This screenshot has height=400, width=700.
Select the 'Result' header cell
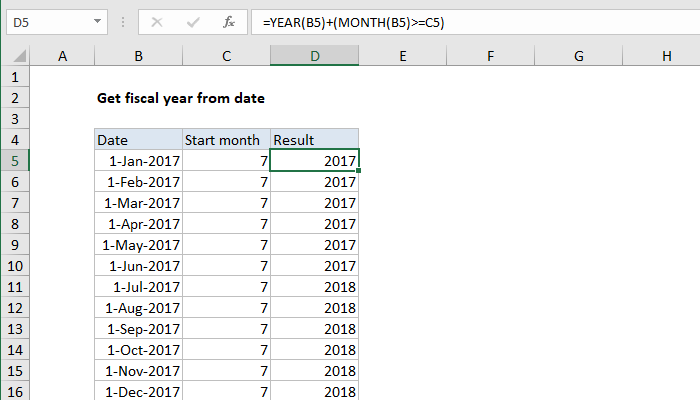click(314, 140)
